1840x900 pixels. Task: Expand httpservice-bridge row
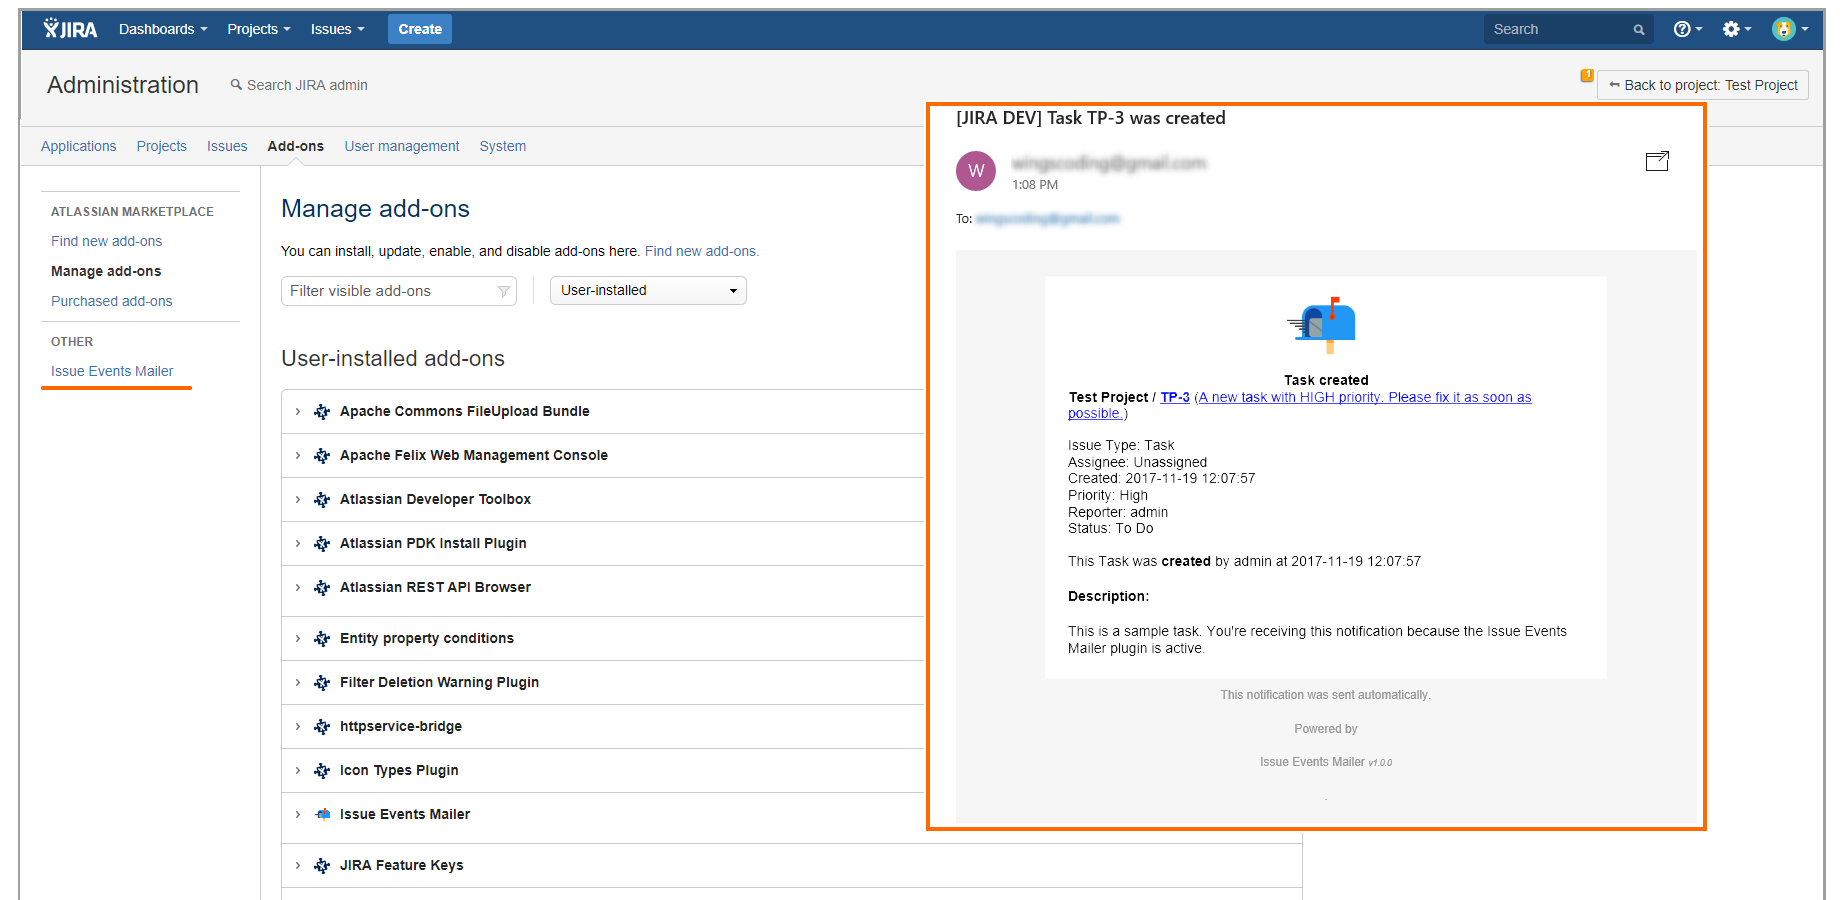298,726
